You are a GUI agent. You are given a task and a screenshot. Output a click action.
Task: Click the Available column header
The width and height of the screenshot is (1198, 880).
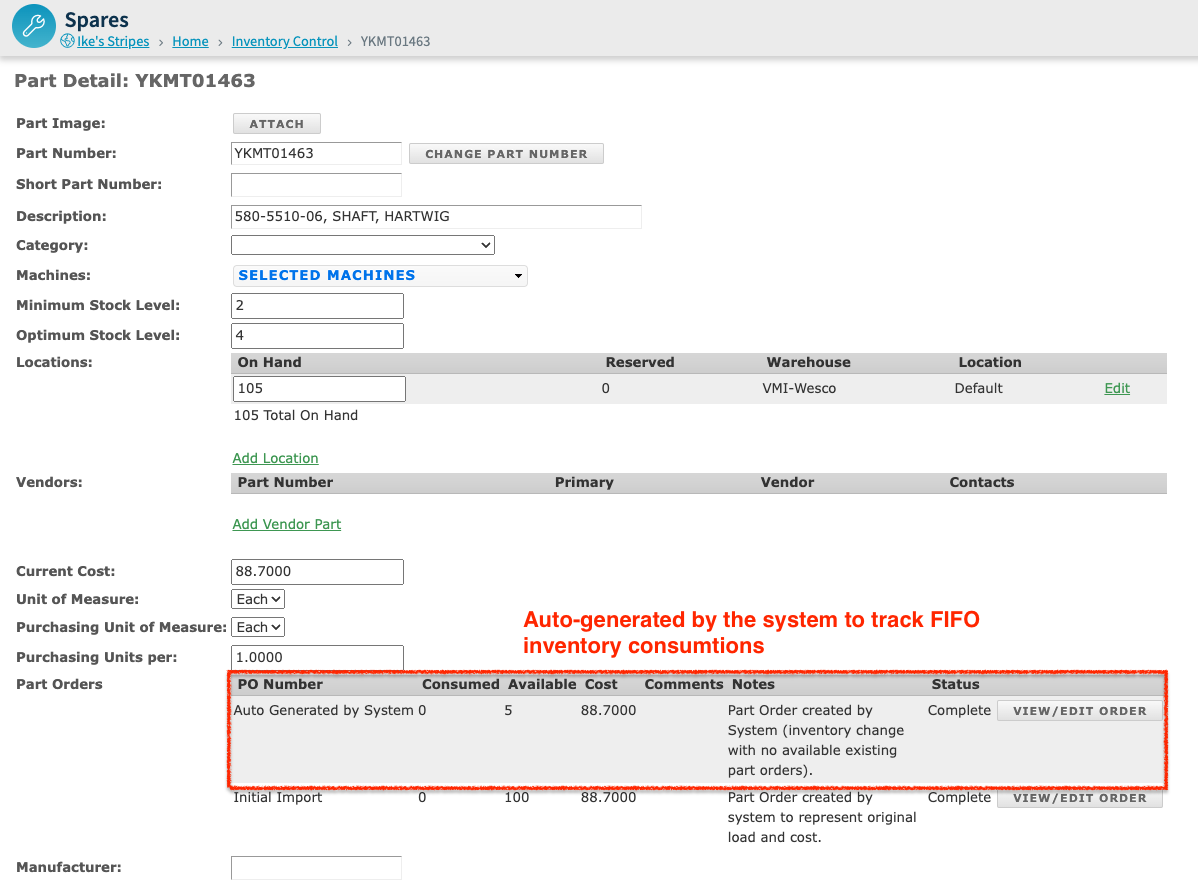pyautogui.click(x=542, y=684)
